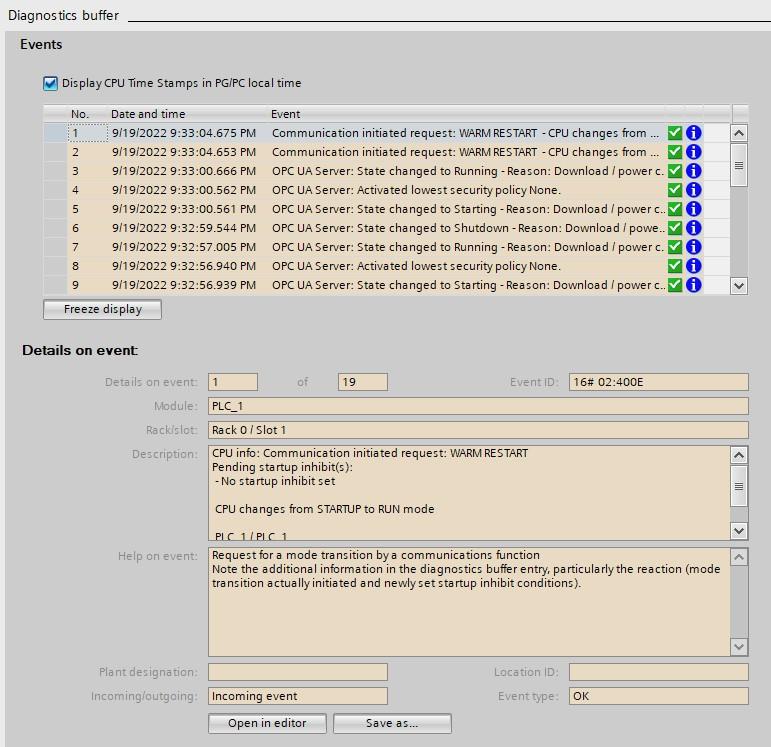Click blue info icon on event row 5
Viewport: 771px width, 747px height.
click(693, 209)
